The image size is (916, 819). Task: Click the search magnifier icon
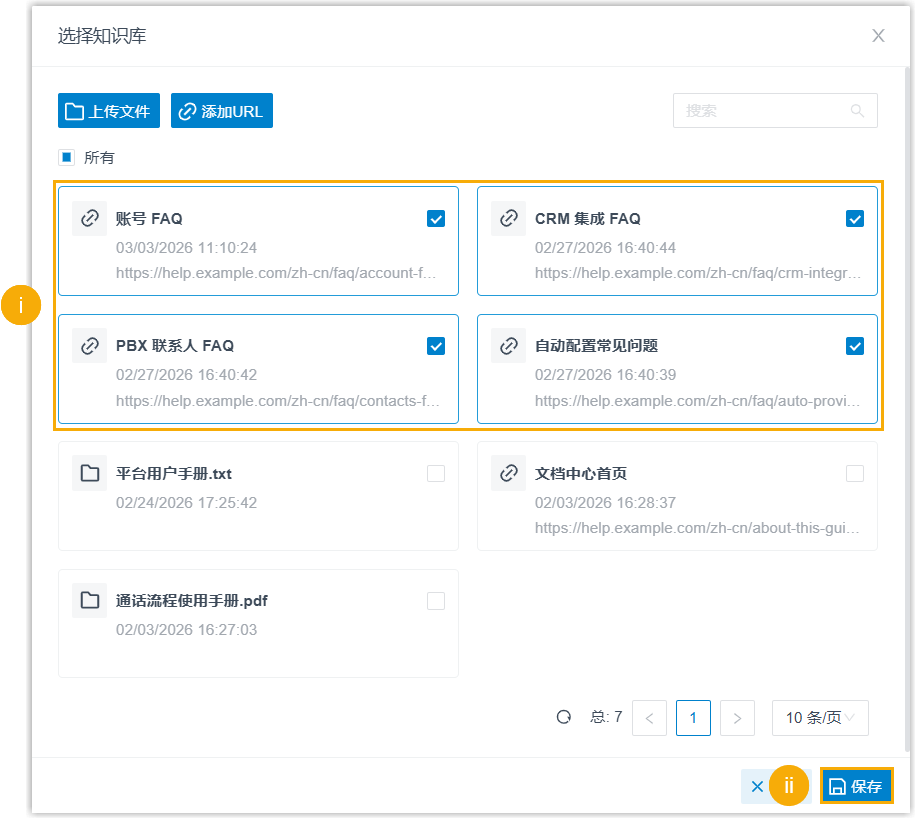click(x=857, y=111)
